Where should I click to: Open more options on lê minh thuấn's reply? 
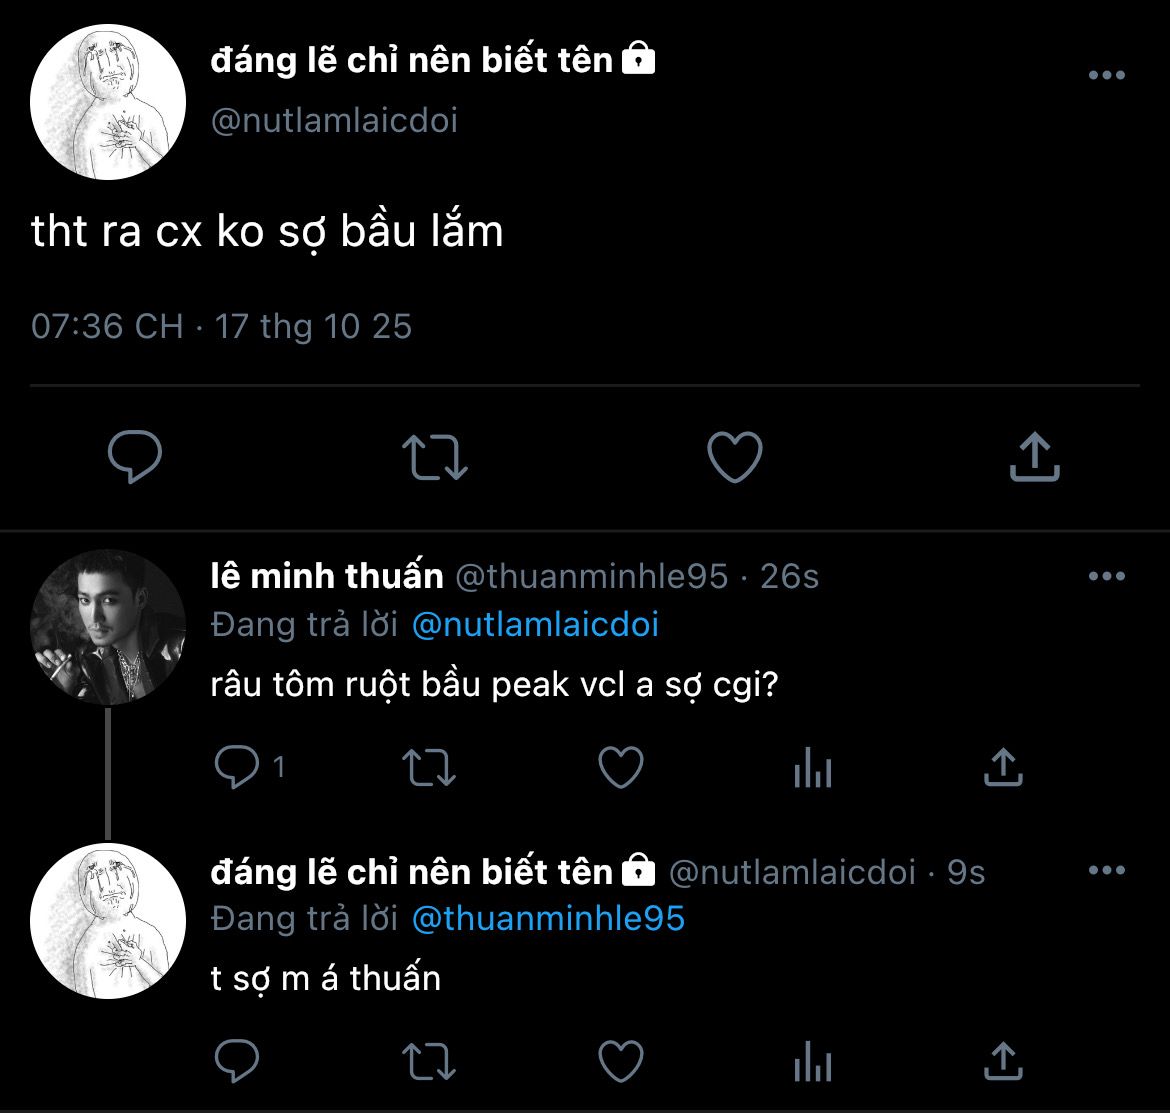(x=1106, y=576)
